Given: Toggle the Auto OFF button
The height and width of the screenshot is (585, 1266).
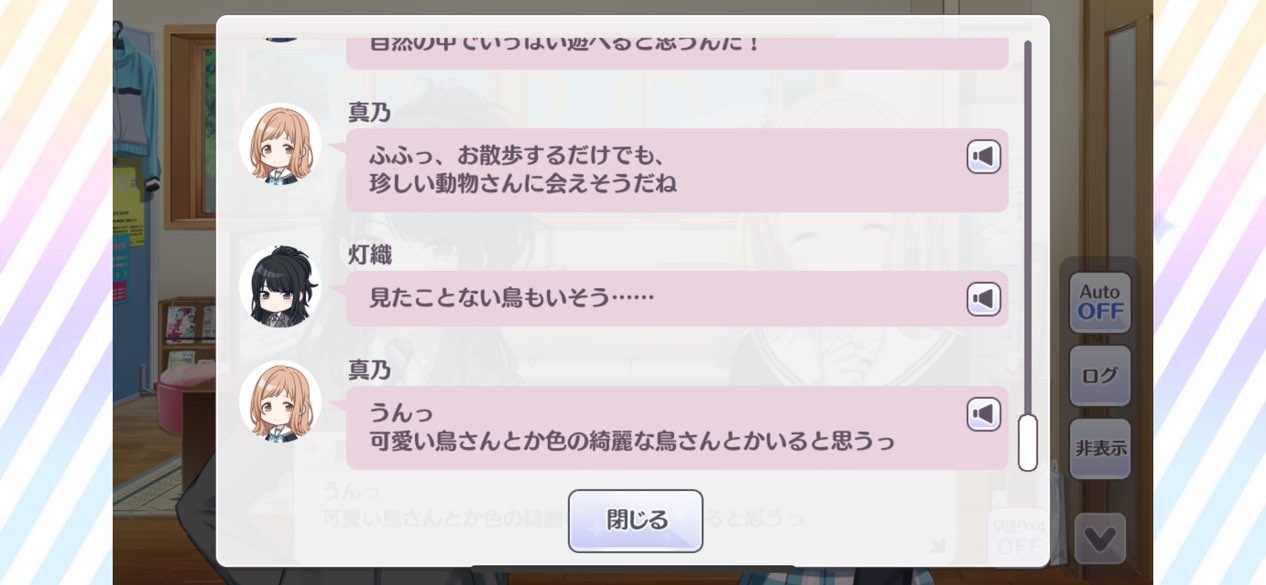Looking at the screenshot, I should (x=1100, y=302).
